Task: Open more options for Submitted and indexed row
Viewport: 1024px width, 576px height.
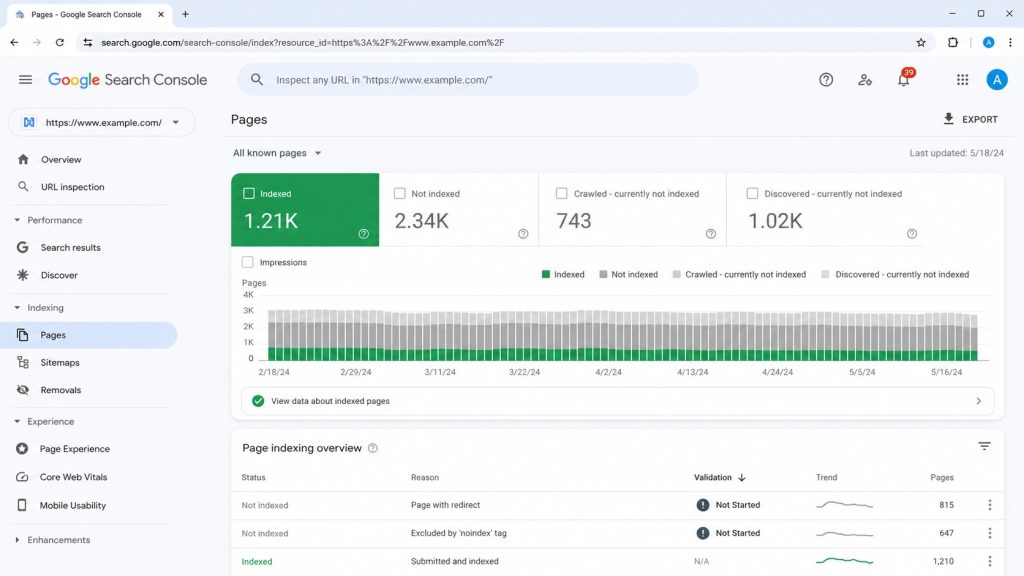Action: [x=990, y=561]
